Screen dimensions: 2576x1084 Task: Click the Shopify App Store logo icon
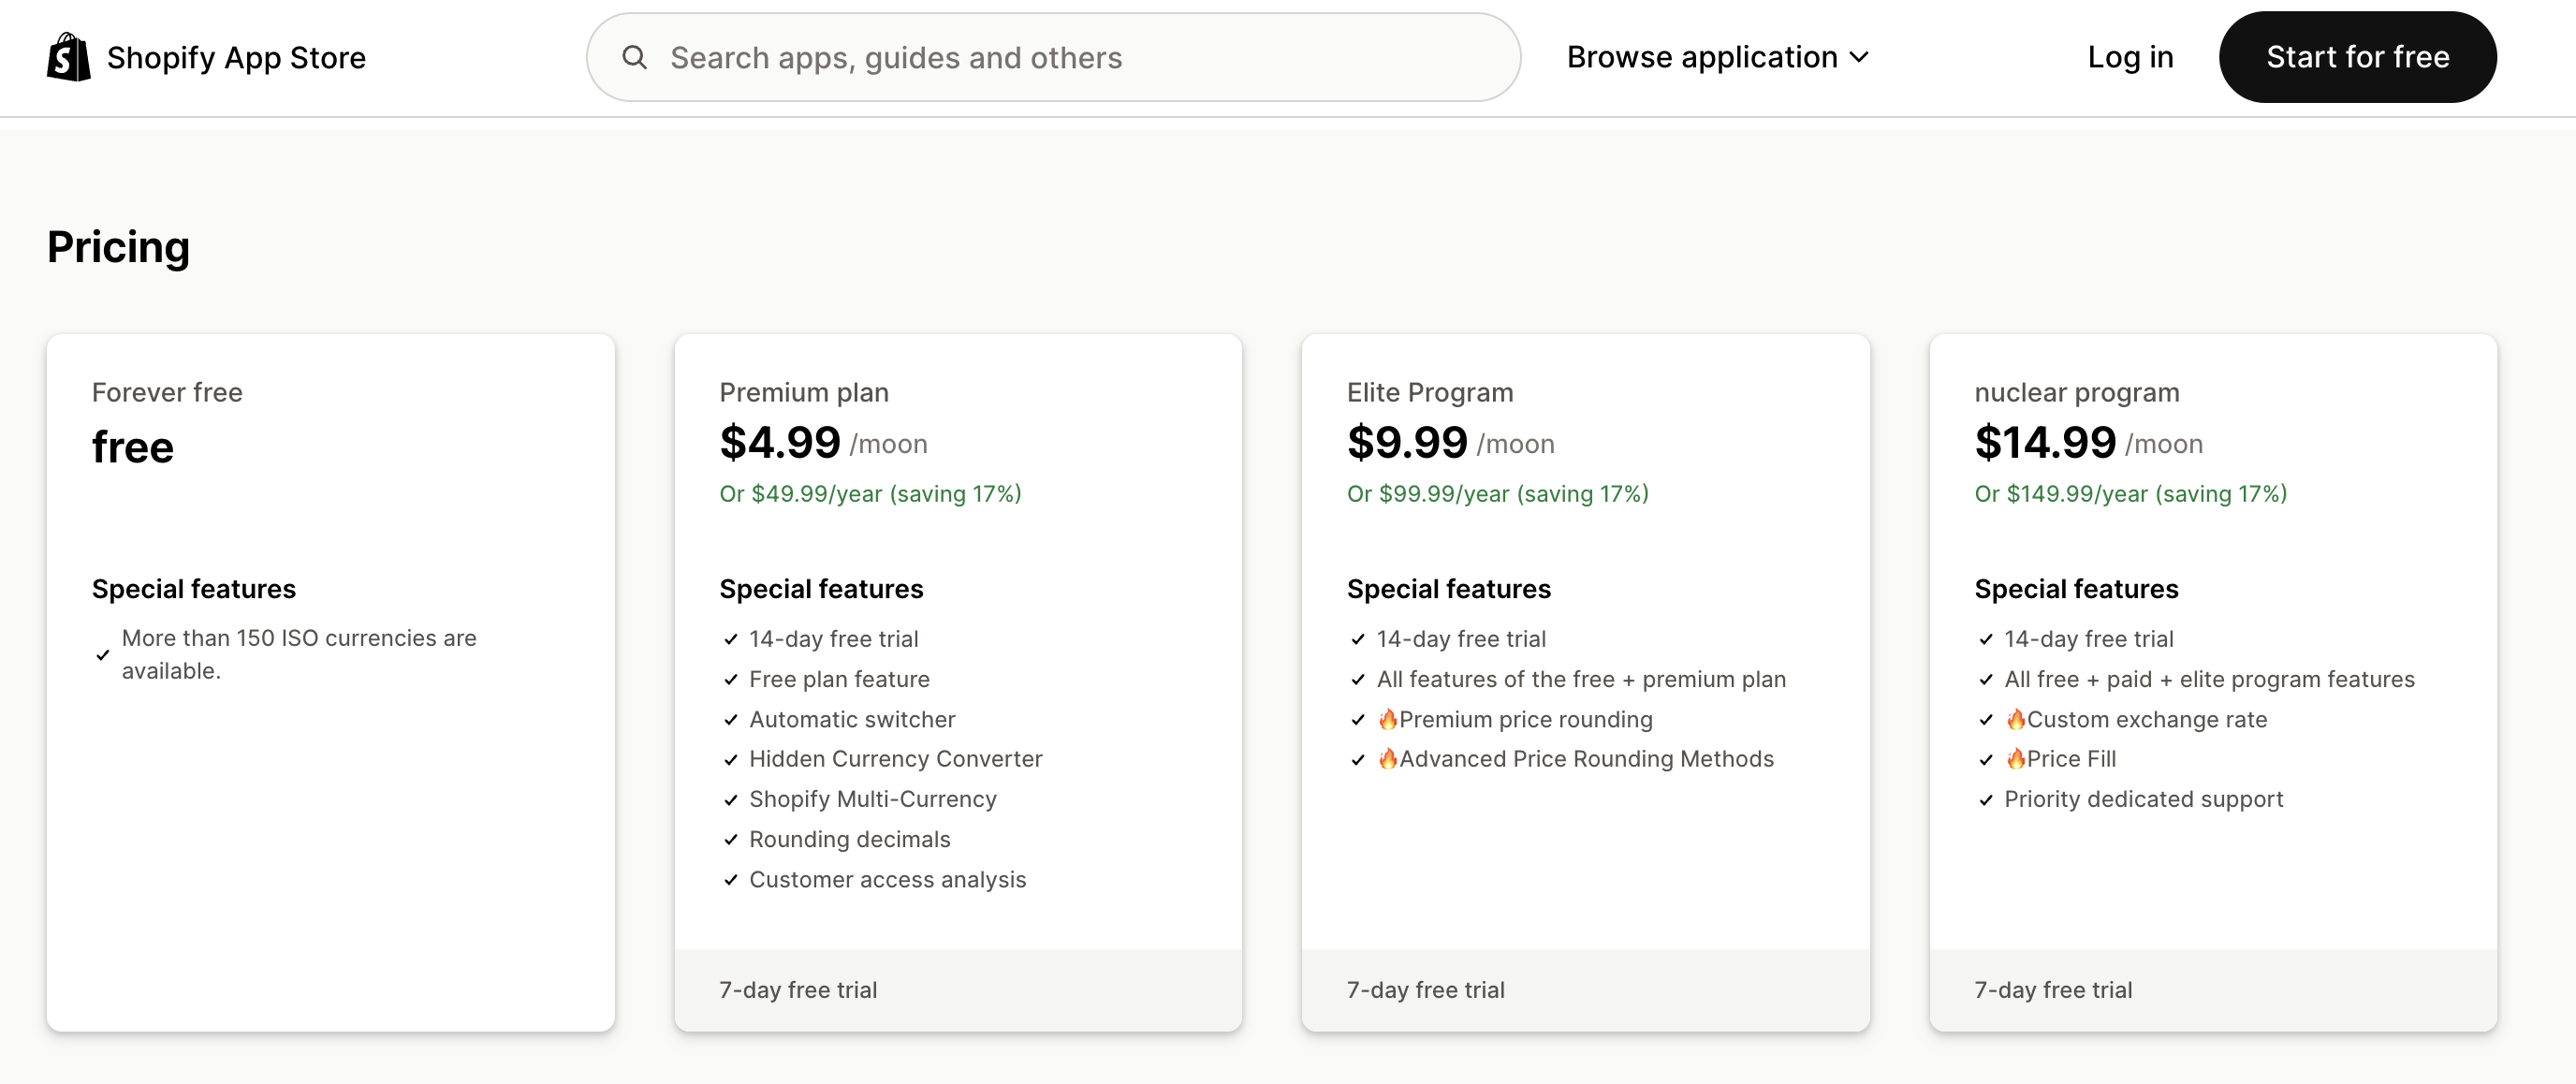[67, 57]
